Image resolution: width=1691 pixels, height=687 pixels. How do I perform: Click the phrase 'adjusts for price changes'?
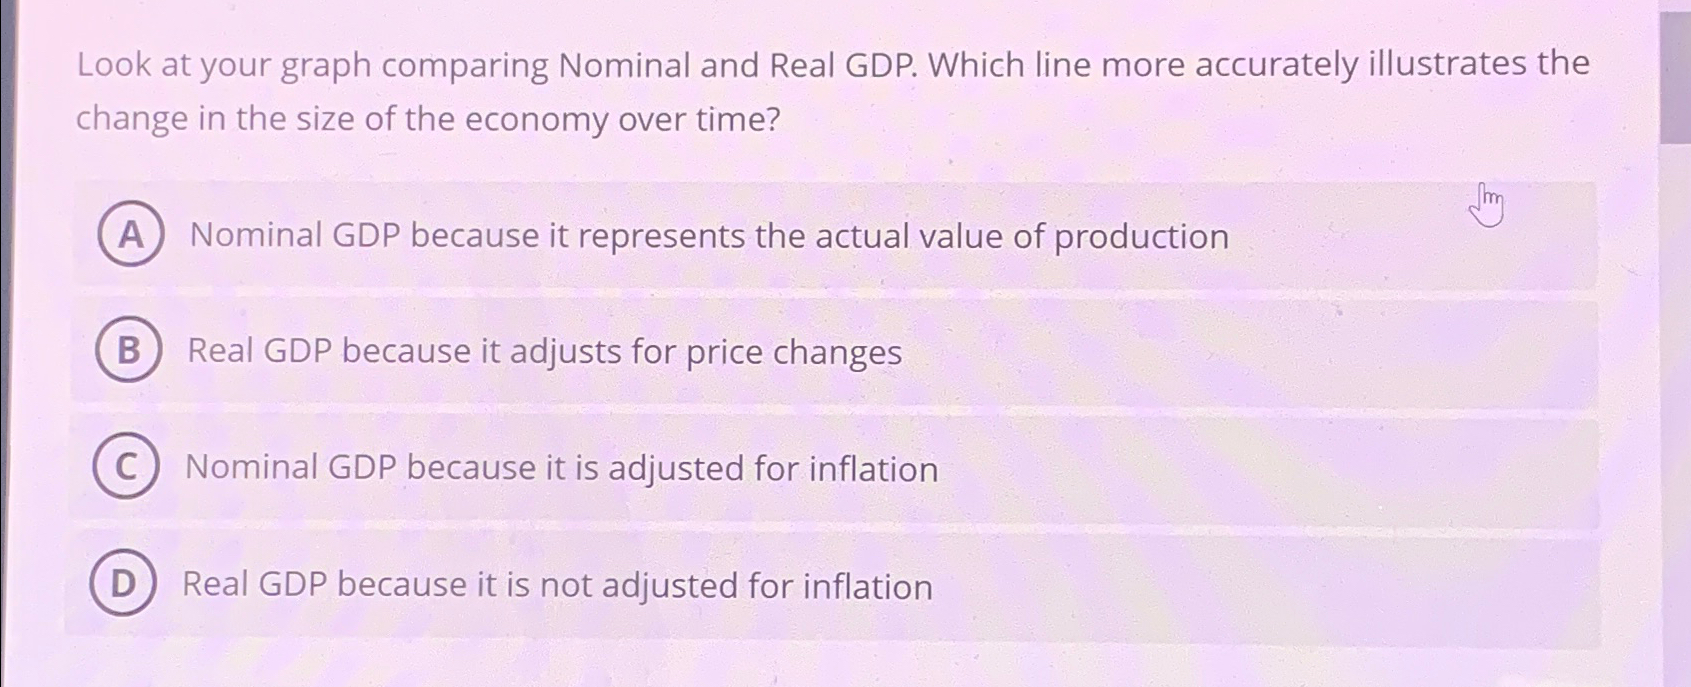coord(705,354)
